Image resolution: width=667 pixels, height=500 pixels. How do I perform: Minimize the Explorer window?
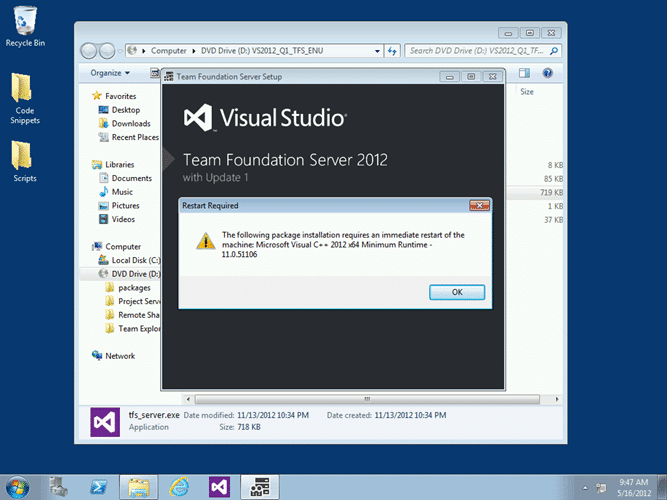point(508,33)
